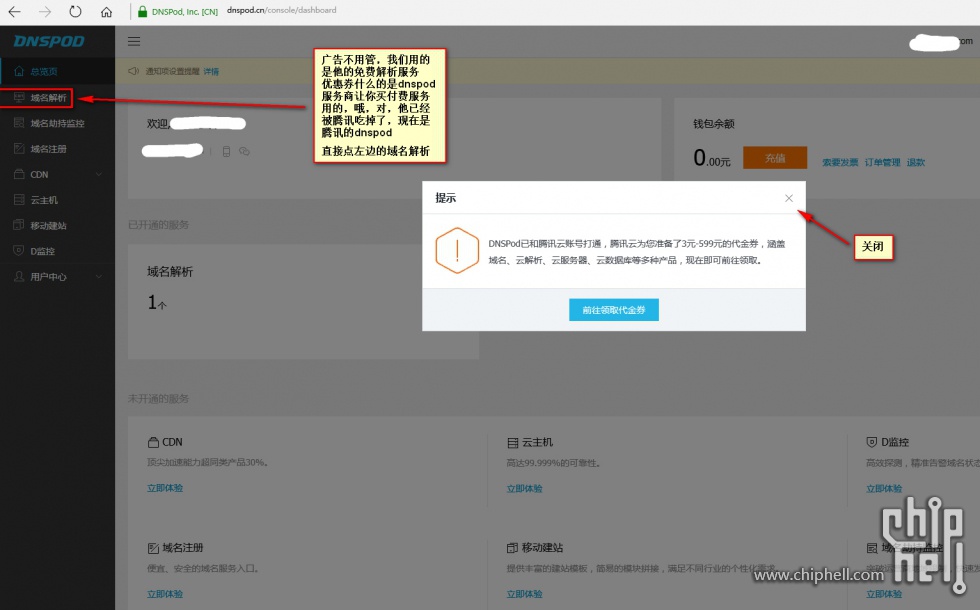Click the 1个 domain count value
980x610 pixels.
[x=157, y=302]
